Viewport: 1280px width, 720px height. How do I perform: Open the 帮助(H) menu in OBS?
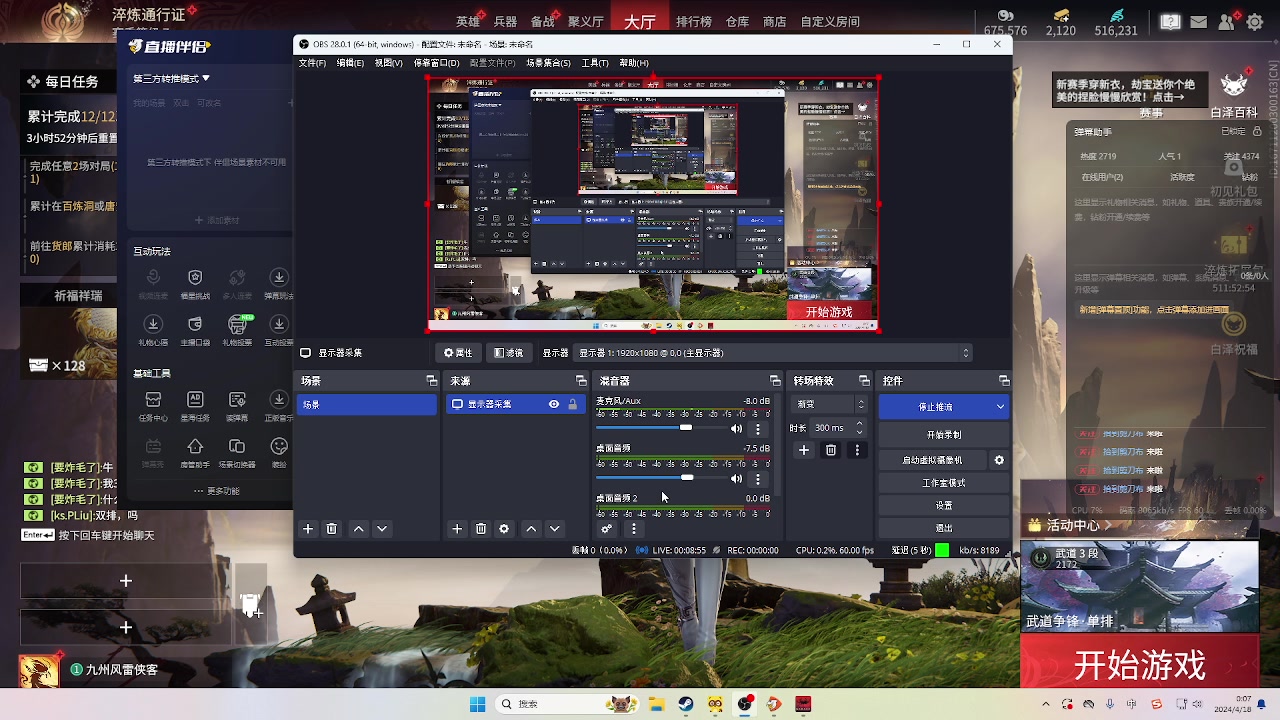click(633, 63)
